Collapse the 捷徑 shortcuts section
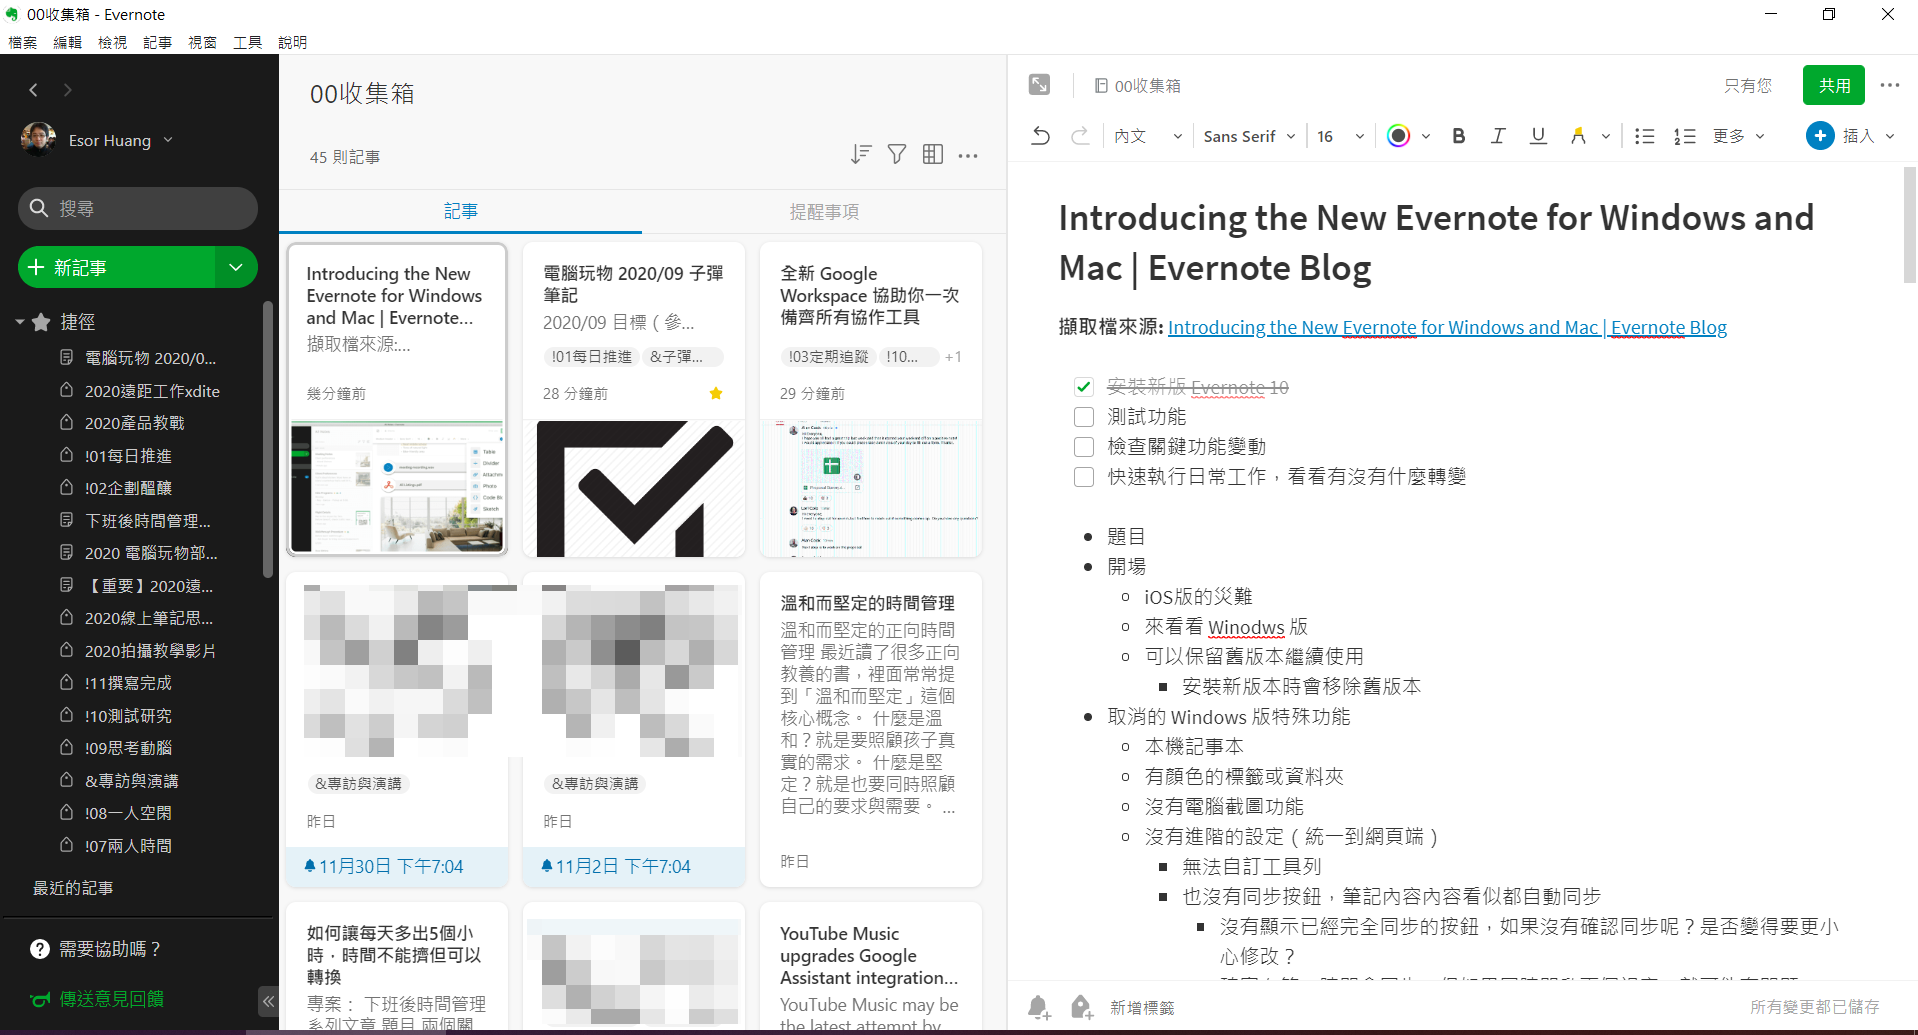 (x=19, y=322)
